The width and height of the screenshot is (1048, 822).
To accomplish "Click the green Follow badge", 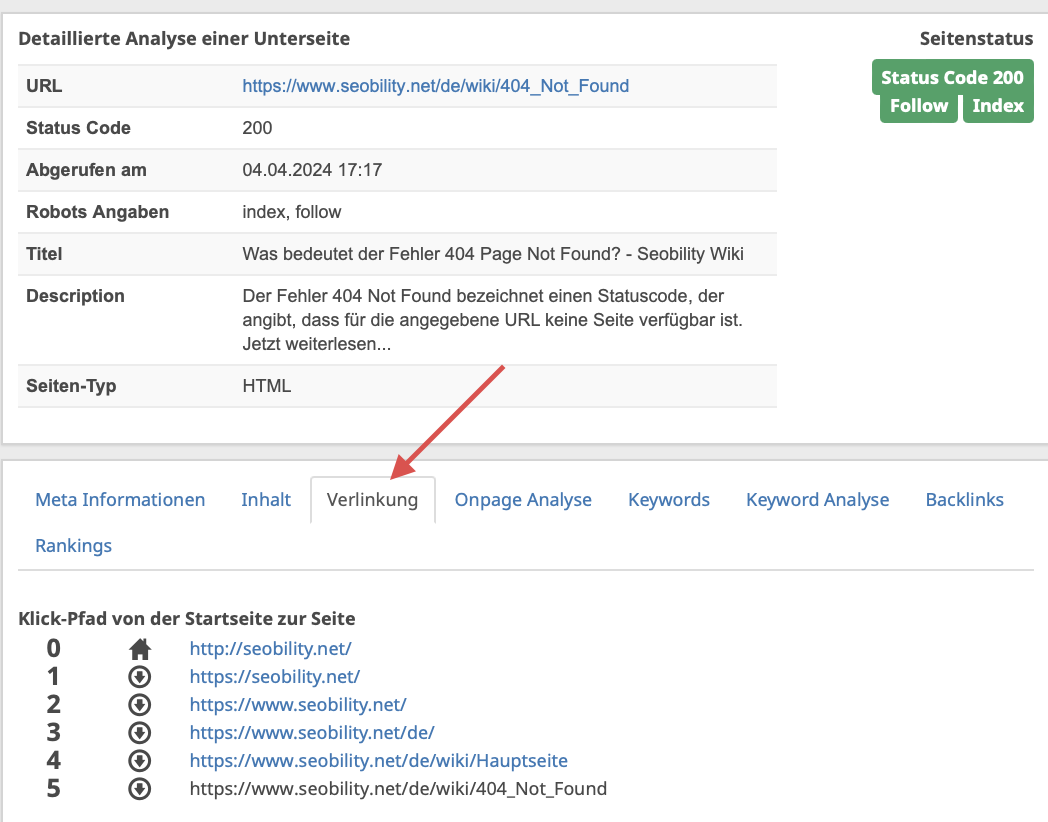I will click(919, 106).
